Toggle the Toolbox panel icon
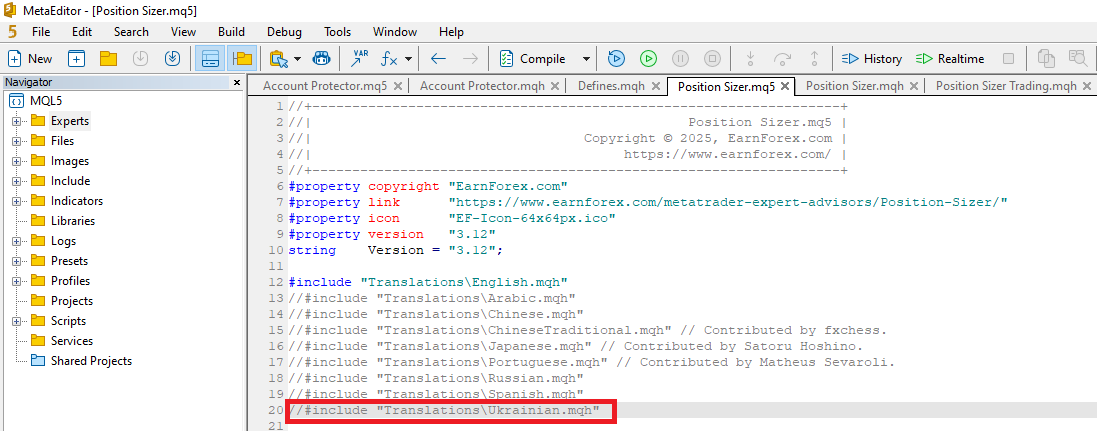This screenshot has width=1097, height=431. tap(210, 59)
